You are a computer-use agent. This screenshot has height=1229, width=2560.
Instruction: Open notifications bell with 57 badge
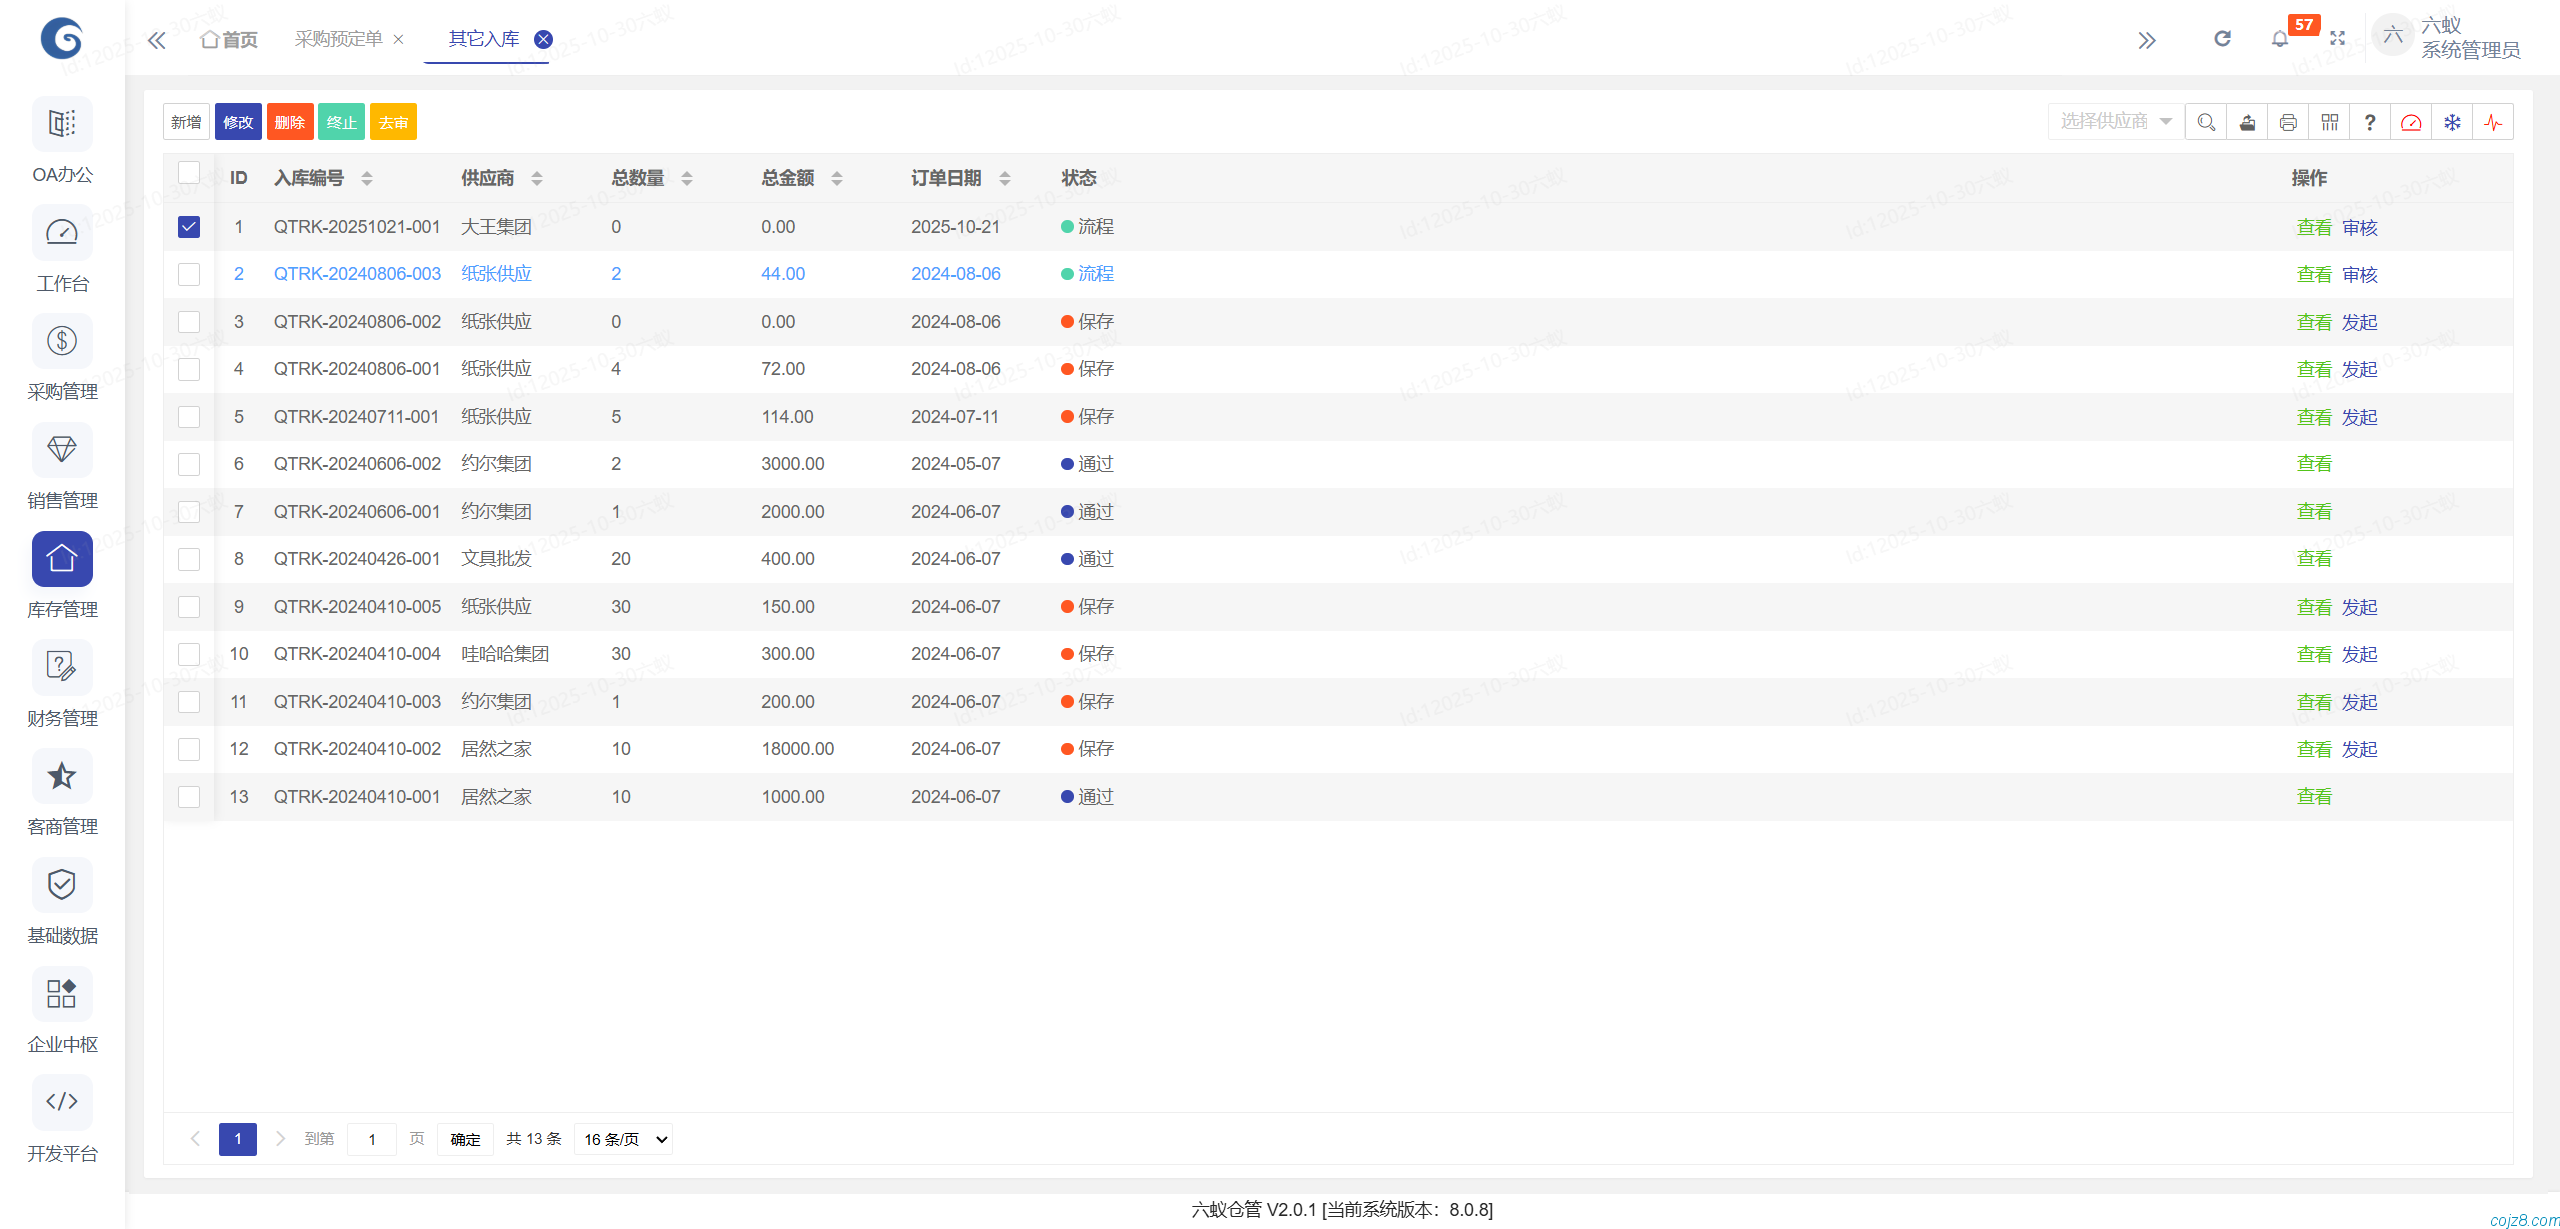pos(2280,39)
